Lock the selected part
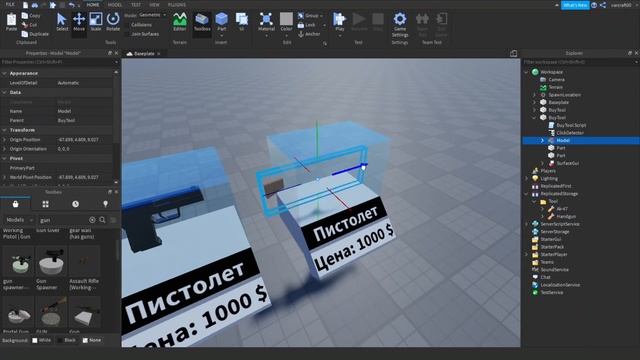This screenshot has width=640, height=360. pyautogui.click(x=307, y=25)
